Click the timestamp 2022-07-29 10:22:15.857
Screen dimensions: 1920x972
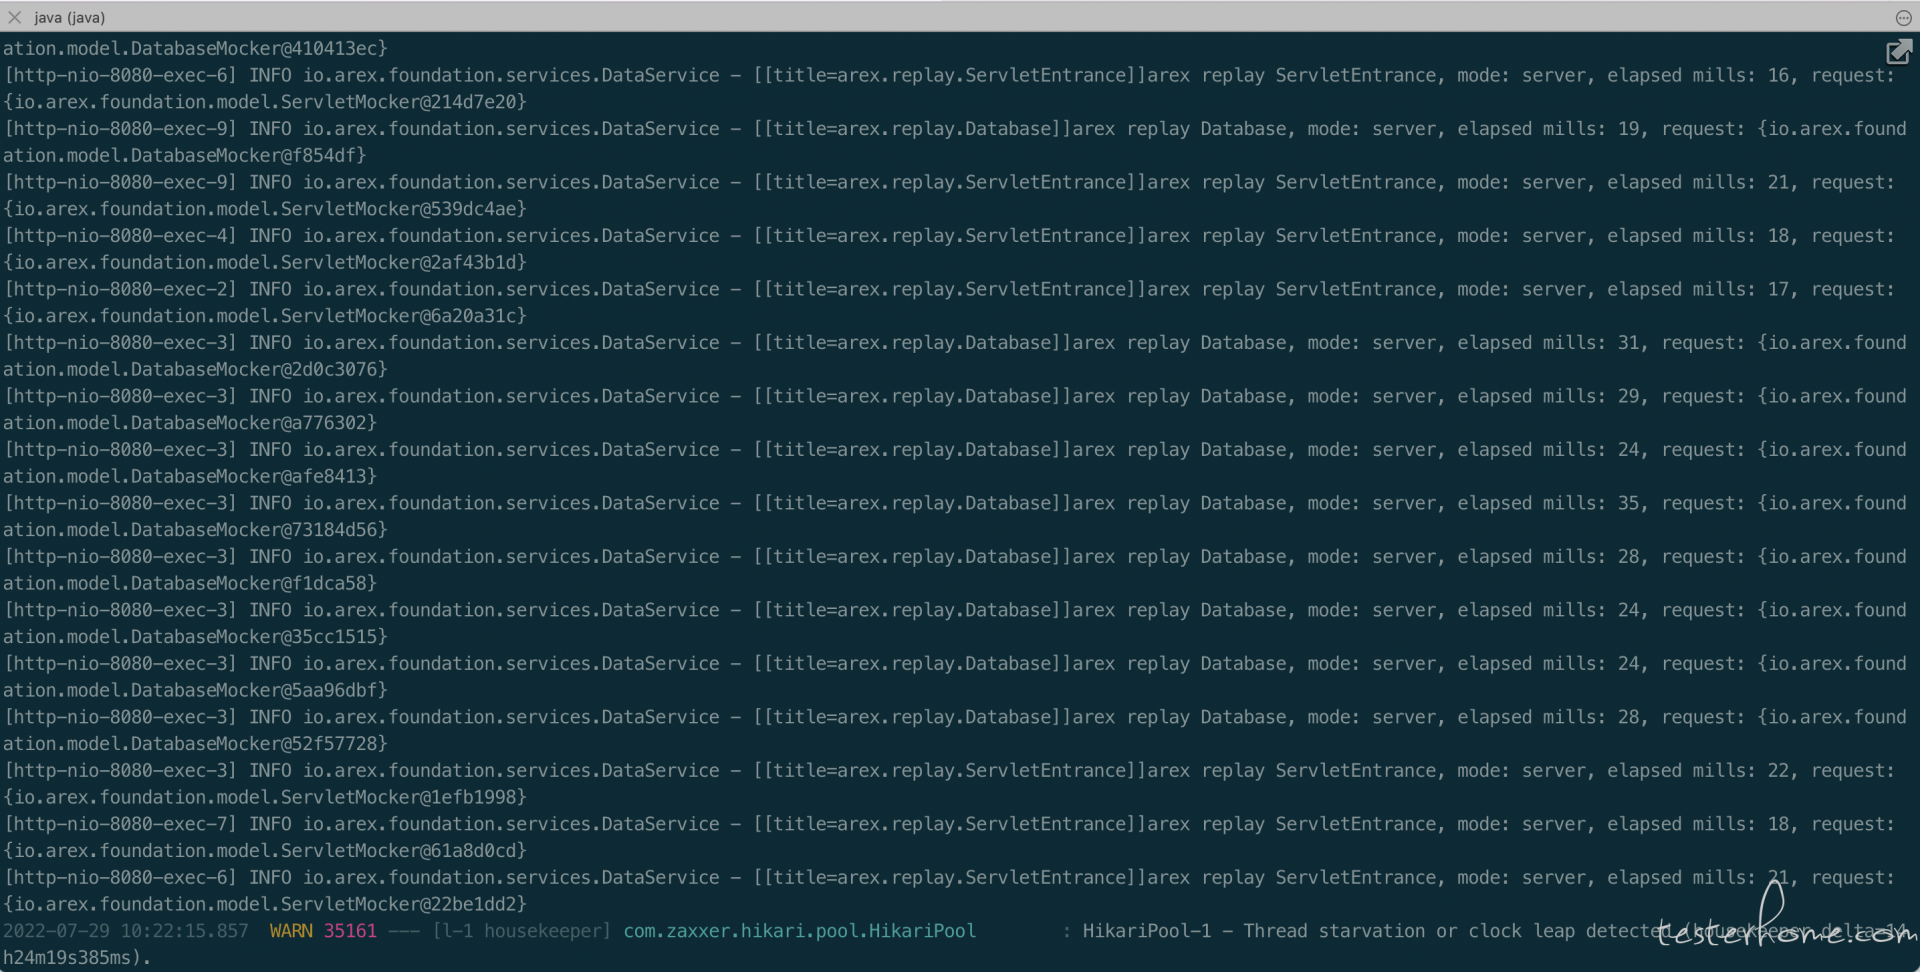click(126, 931)
